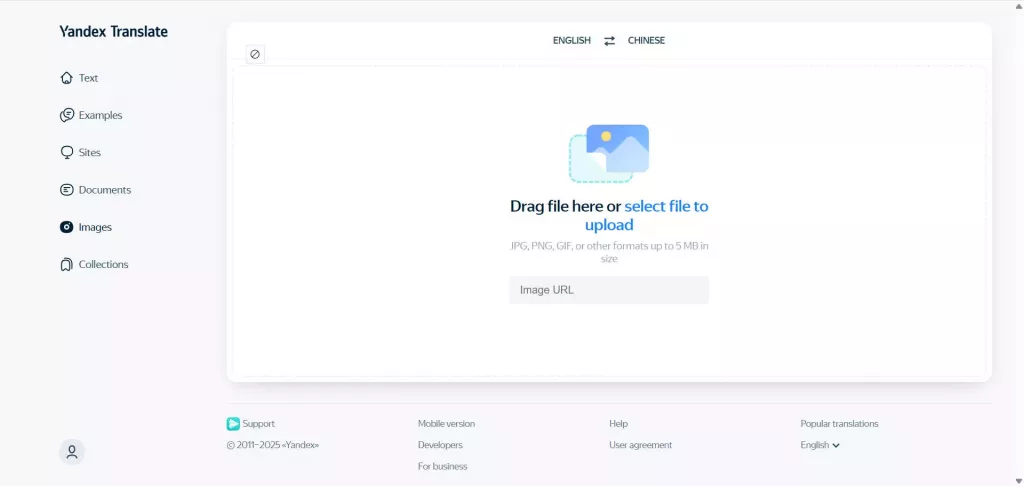The image size is (1024, 486).
Task: Open Documents translation label
Action: click(104, 190)
